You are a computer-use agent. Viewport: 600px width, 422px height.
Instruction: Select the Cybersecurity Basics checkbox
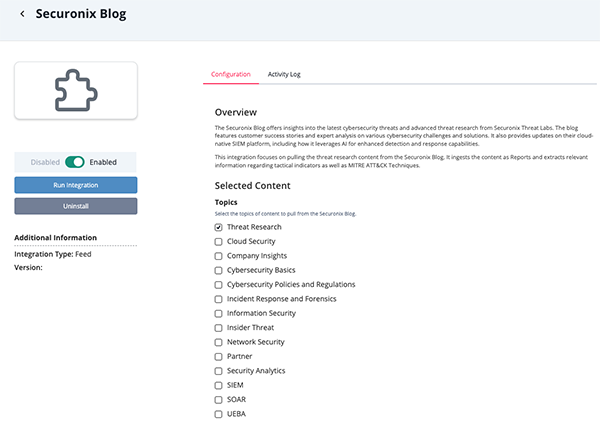[x=219, y=270]
